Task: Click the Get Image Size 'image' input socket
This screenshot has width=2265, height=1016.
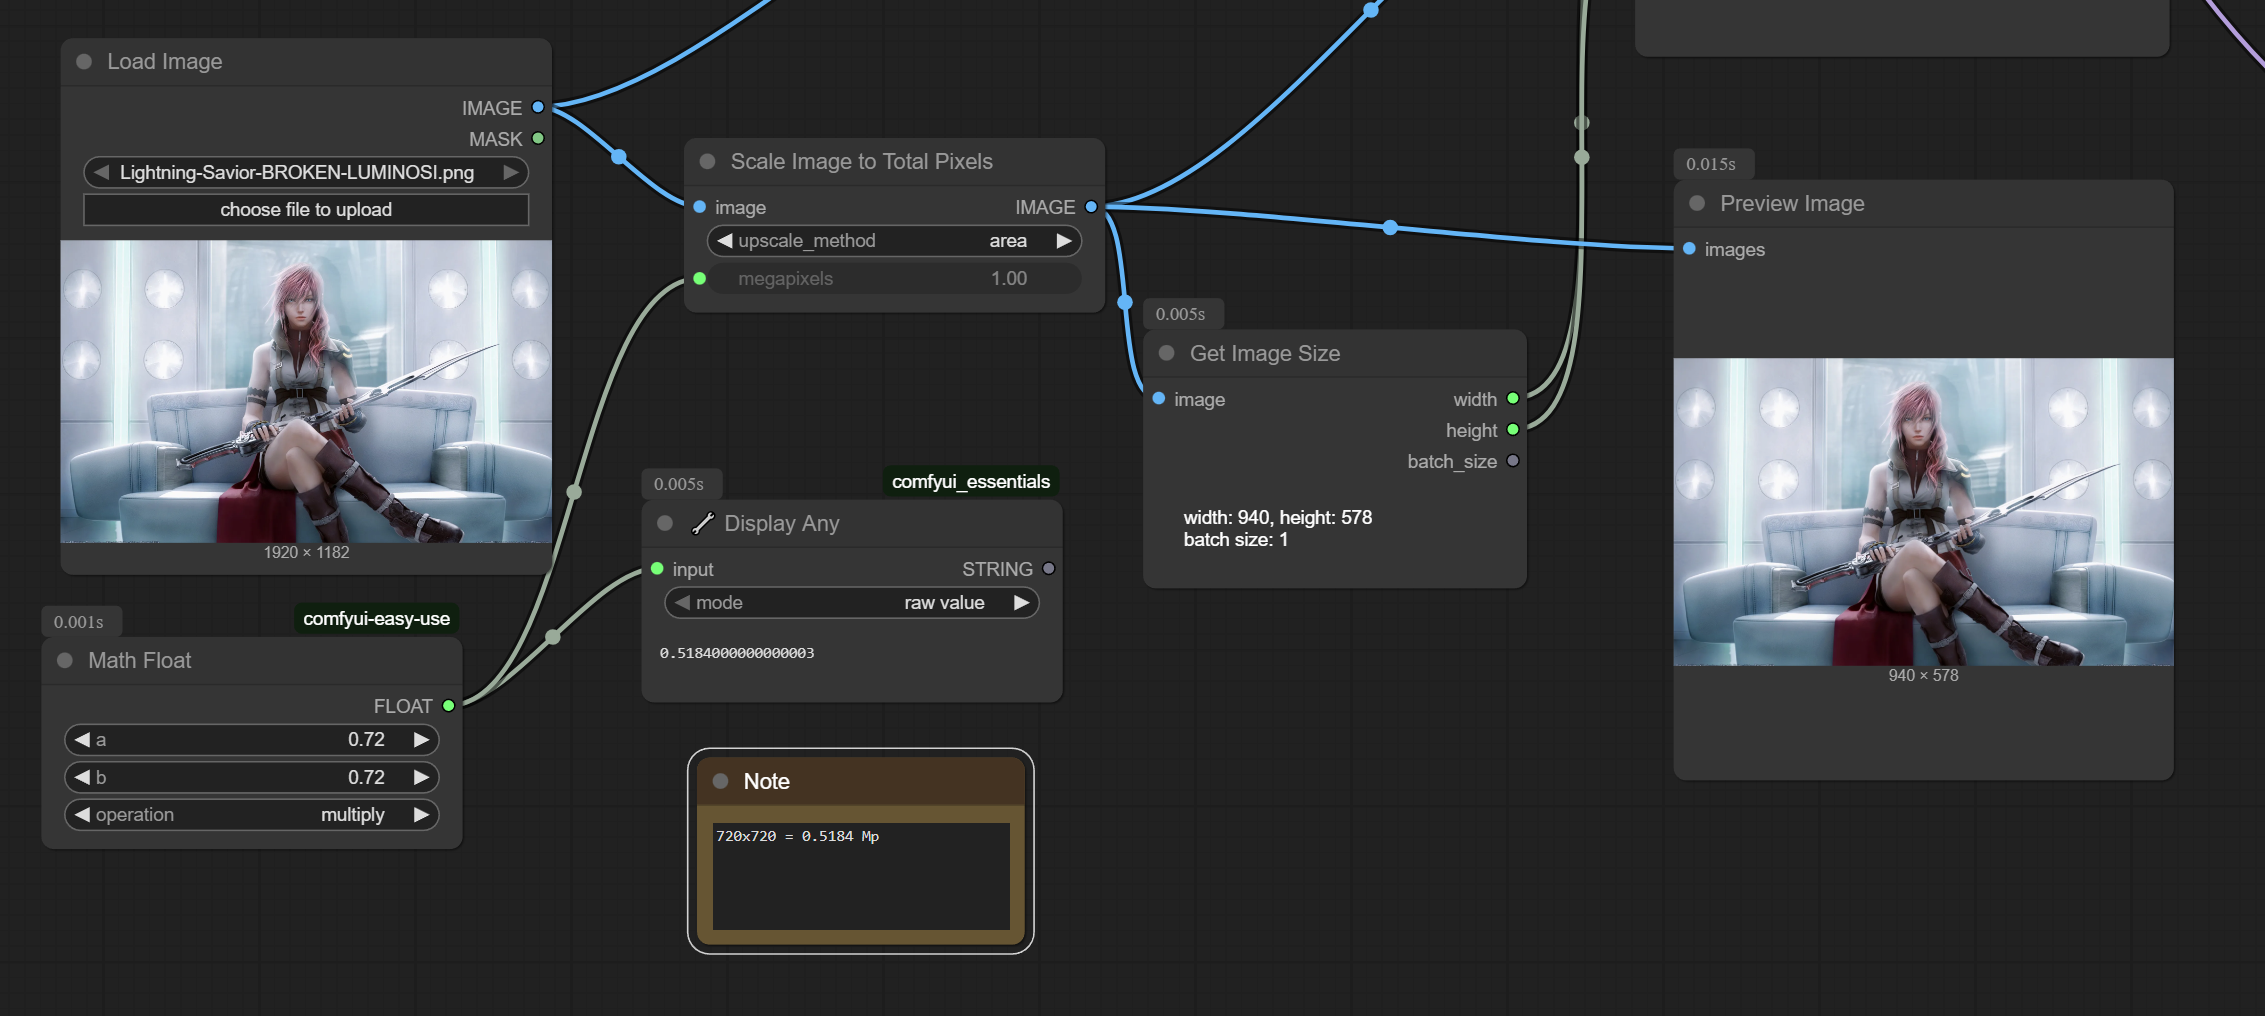Action: point(1159,399)
